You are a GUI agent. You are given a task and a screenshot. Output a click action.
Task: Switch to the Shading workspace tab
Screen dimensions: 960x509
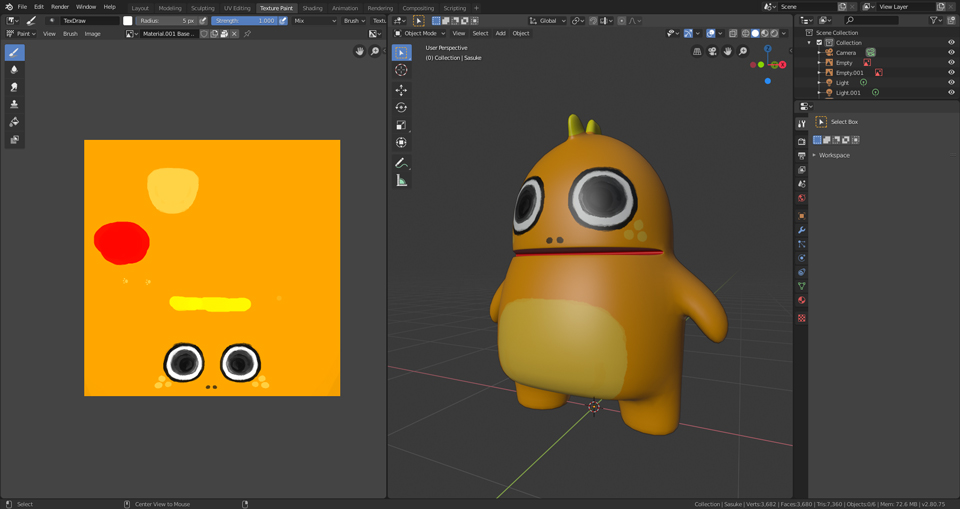click(312, 8)
